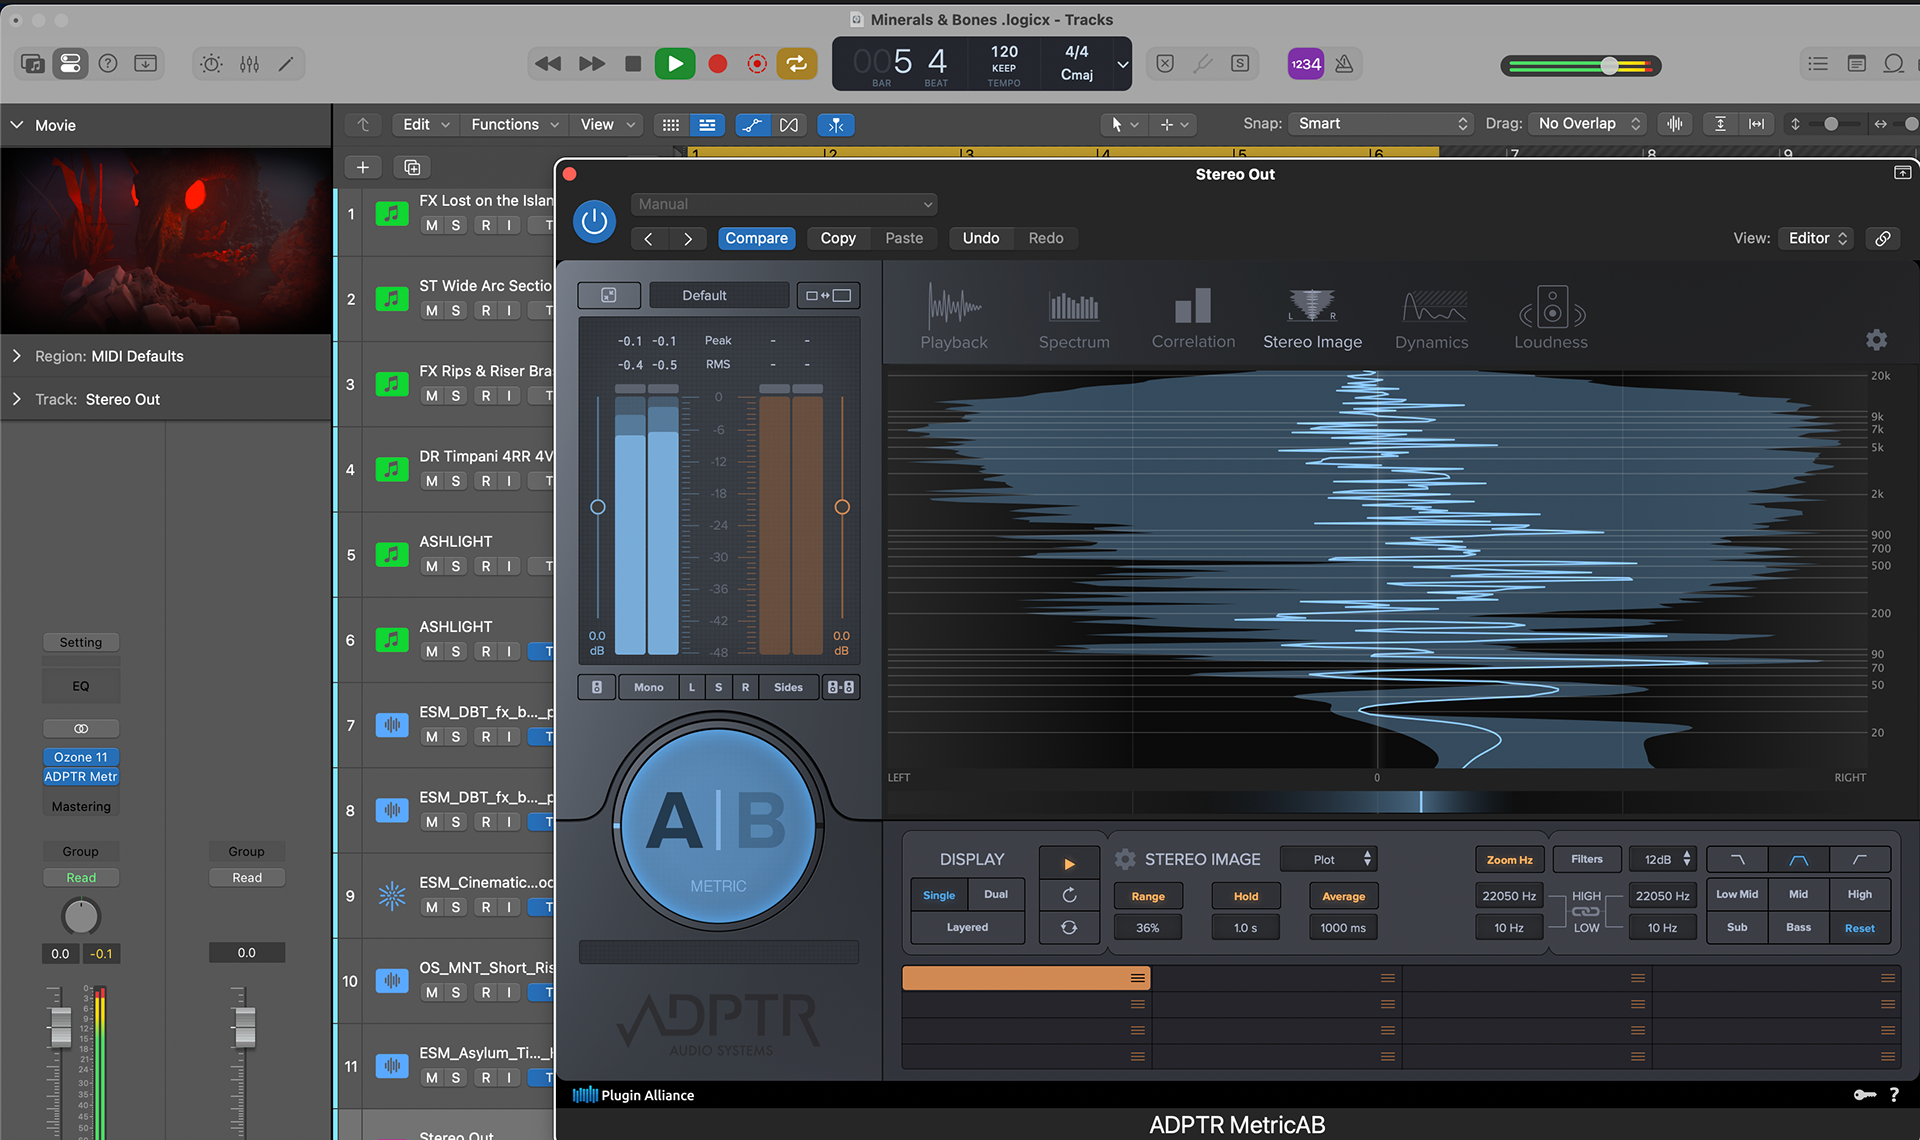Click the duplicate track button

click(x=412, y=167)
